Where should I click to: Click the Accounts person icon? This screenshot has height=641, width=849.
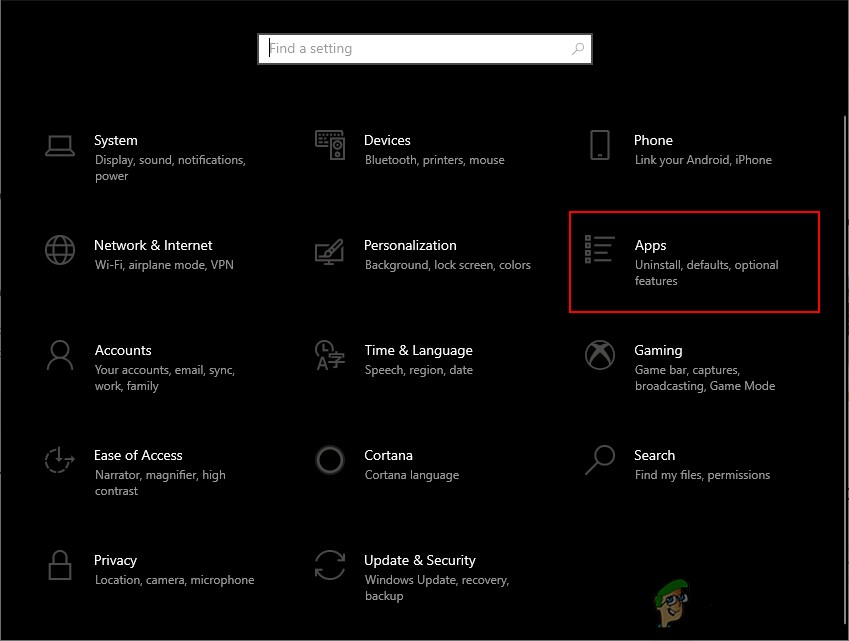(x=60, y=355)
